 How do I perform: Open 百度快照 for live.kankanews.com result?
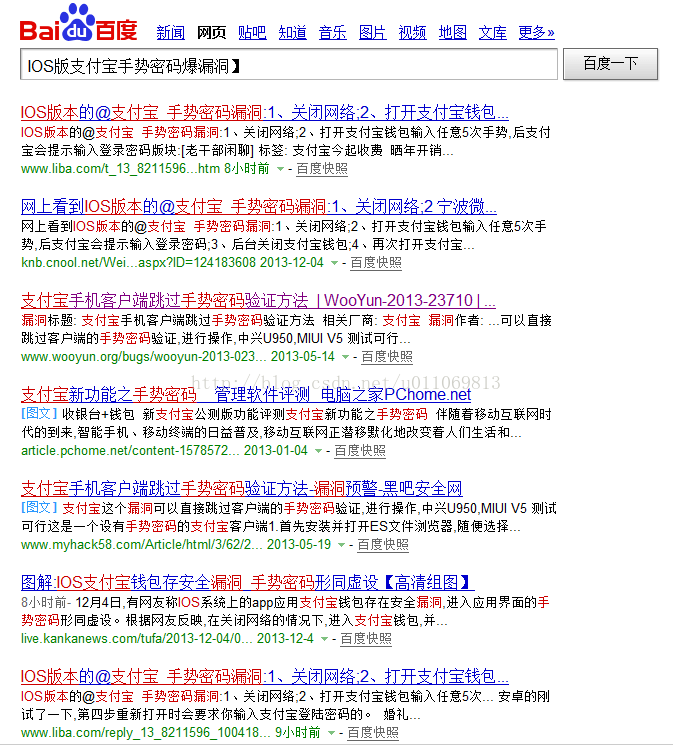click(365, 639)
